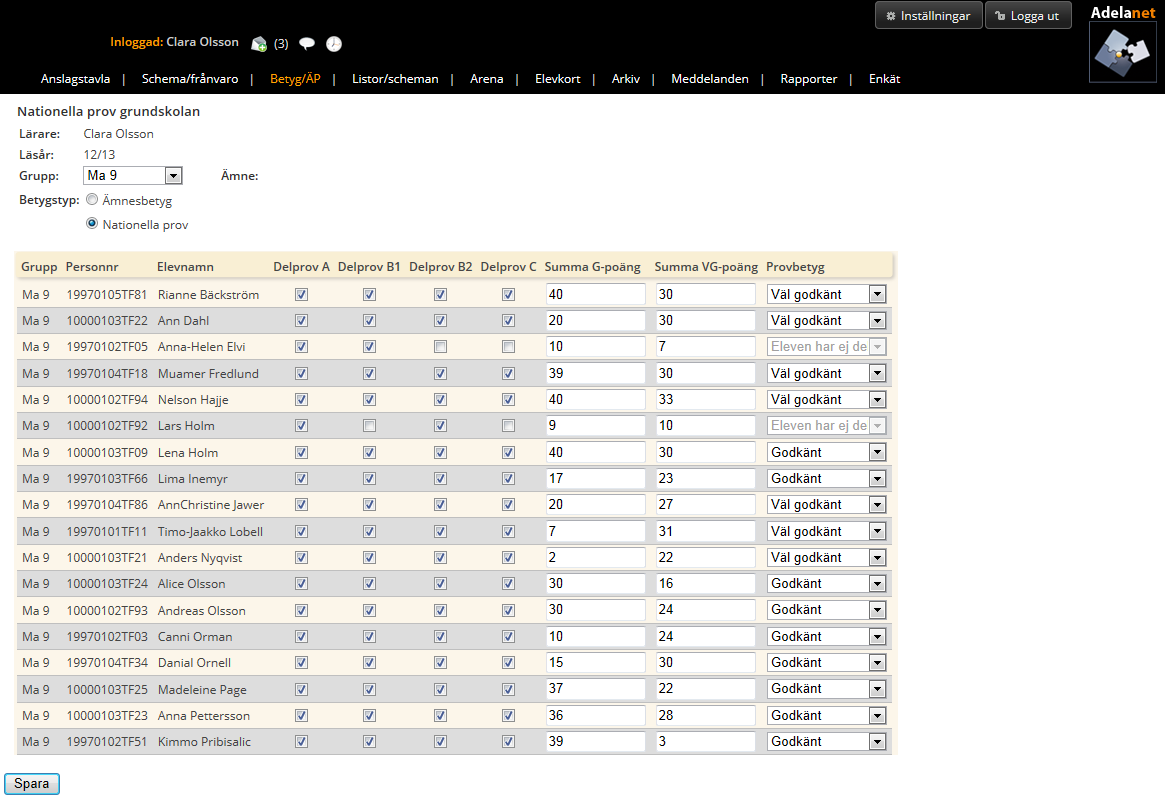Open Listor/scheman menu
Image resolution: width=1165 pixels, height=807 pixels.
click(x=395, y=79)
